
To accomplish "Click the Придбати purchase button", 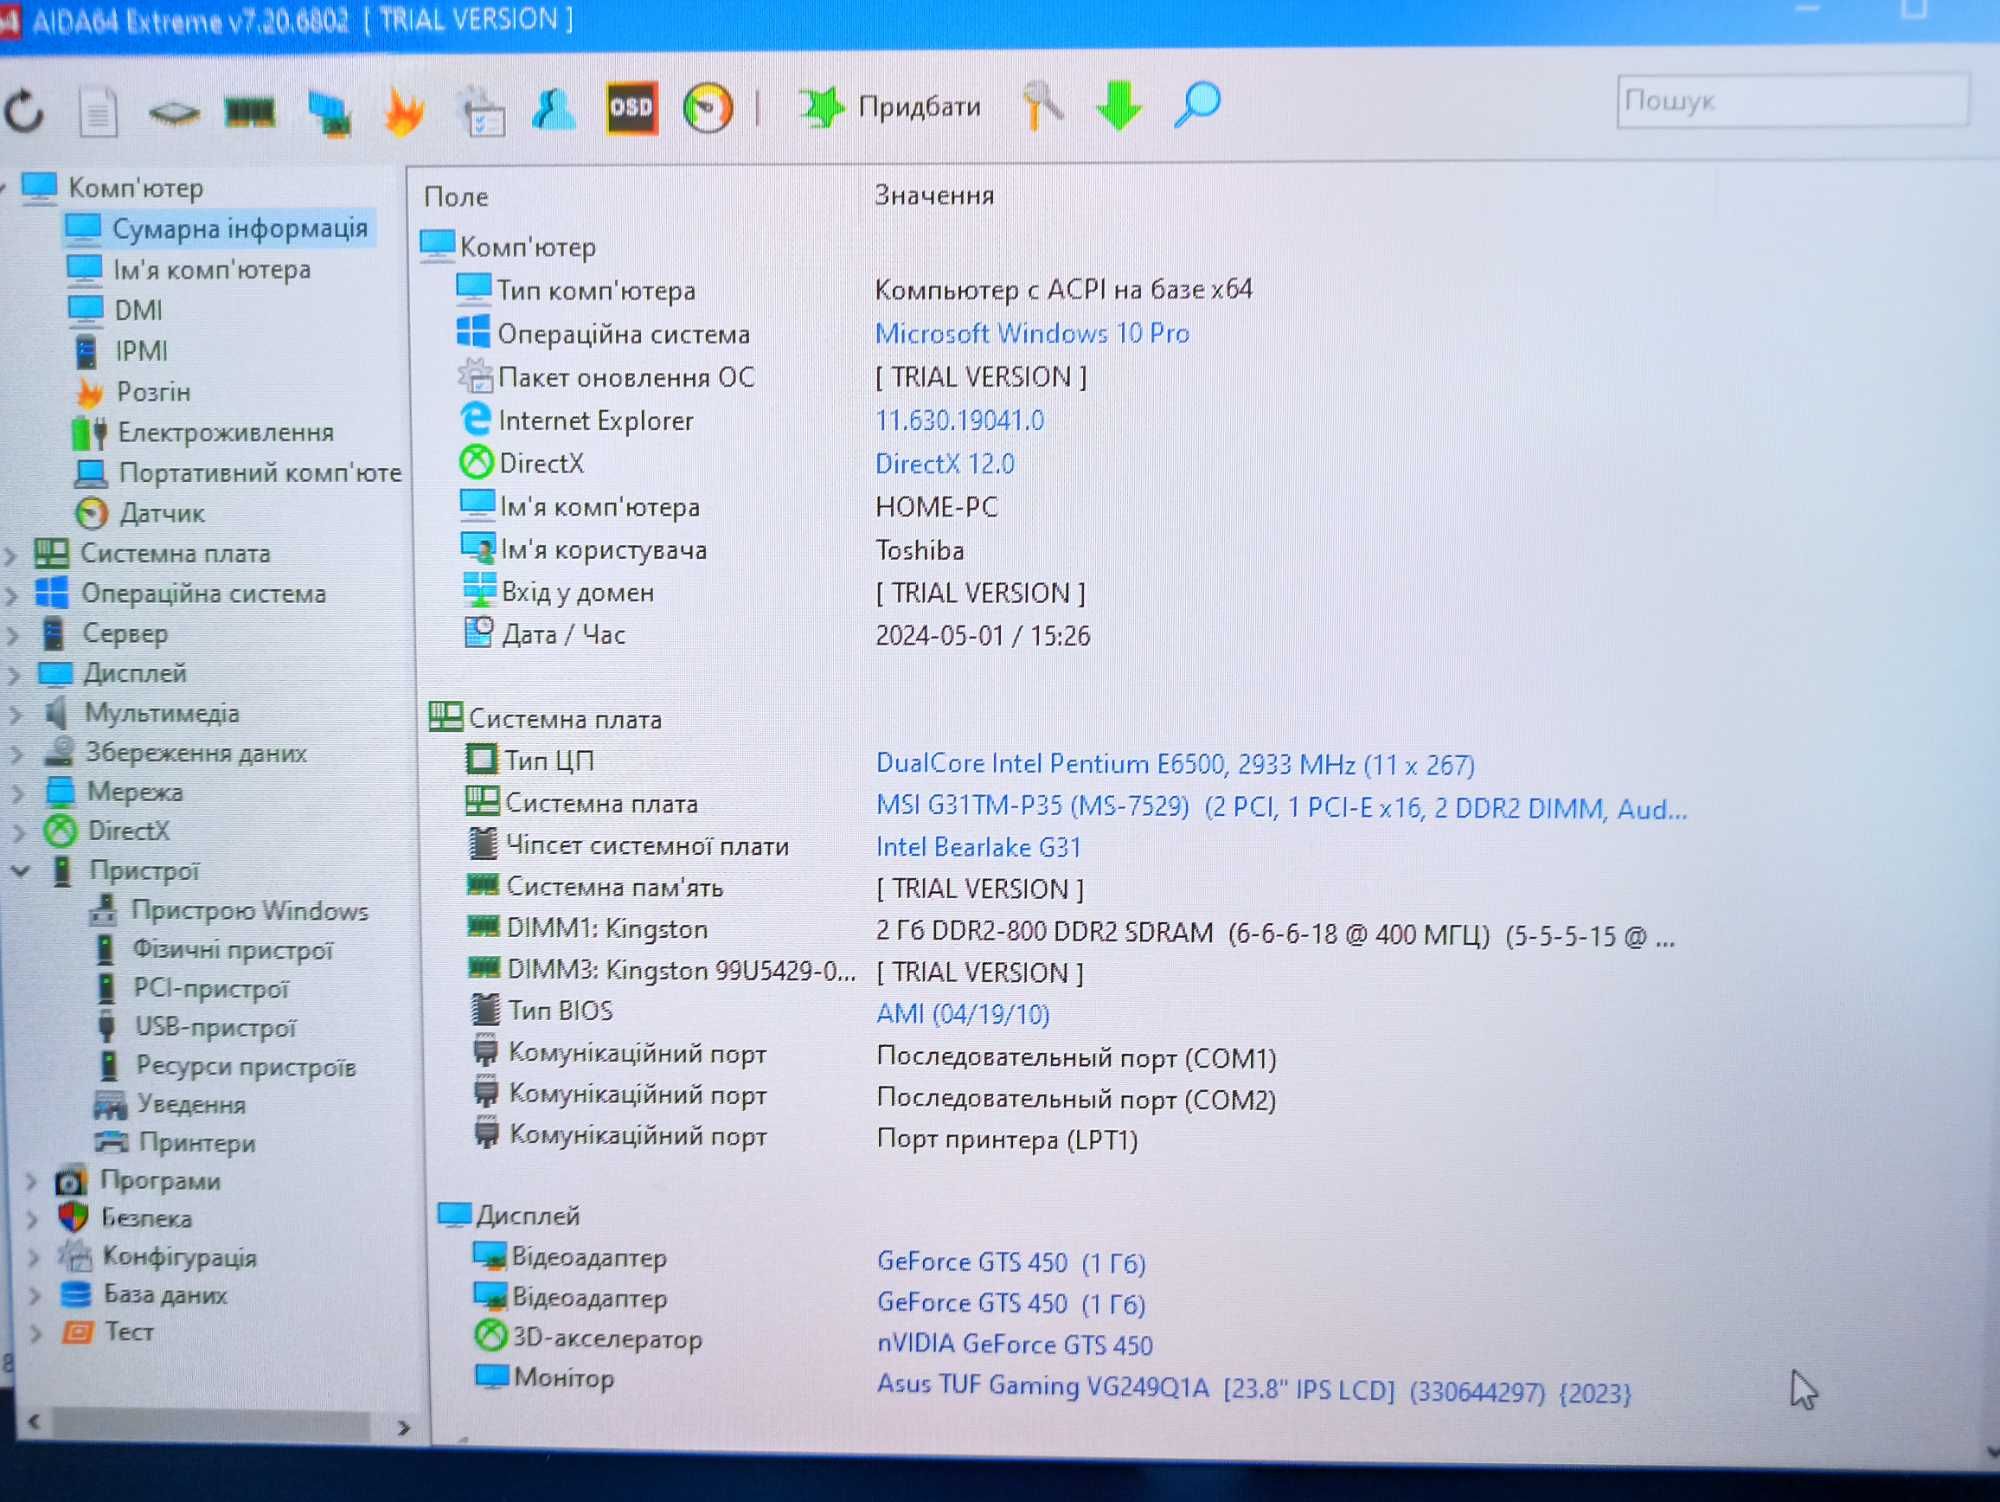I will coord(890,106).
